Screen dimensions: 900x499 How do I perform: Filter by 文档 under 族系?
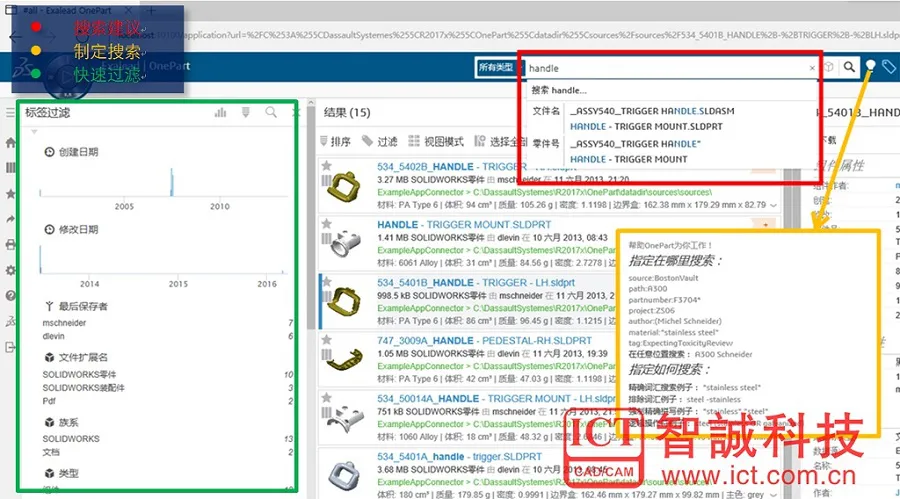51,452
